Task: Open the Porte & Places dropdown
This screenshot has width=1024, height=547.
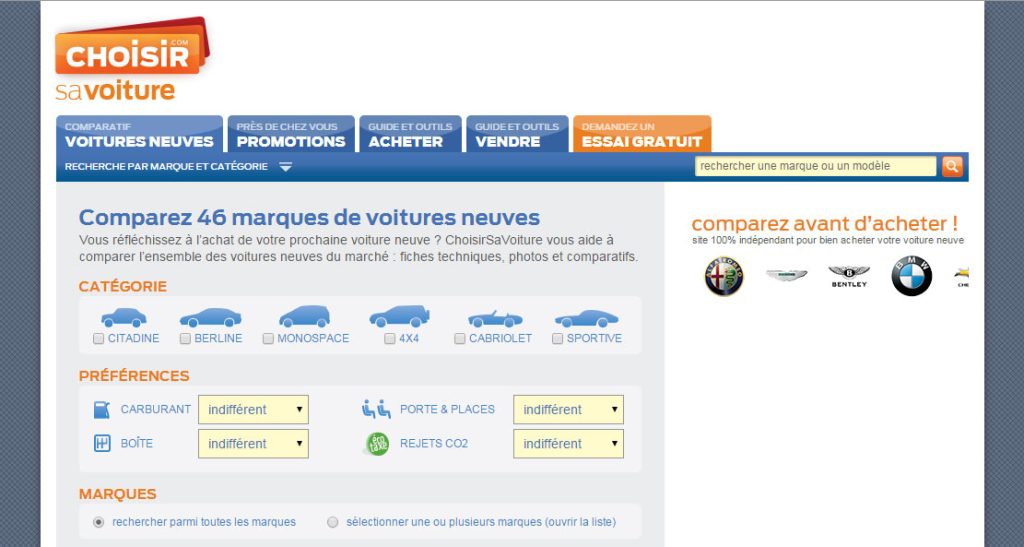Action: (568, 410)
